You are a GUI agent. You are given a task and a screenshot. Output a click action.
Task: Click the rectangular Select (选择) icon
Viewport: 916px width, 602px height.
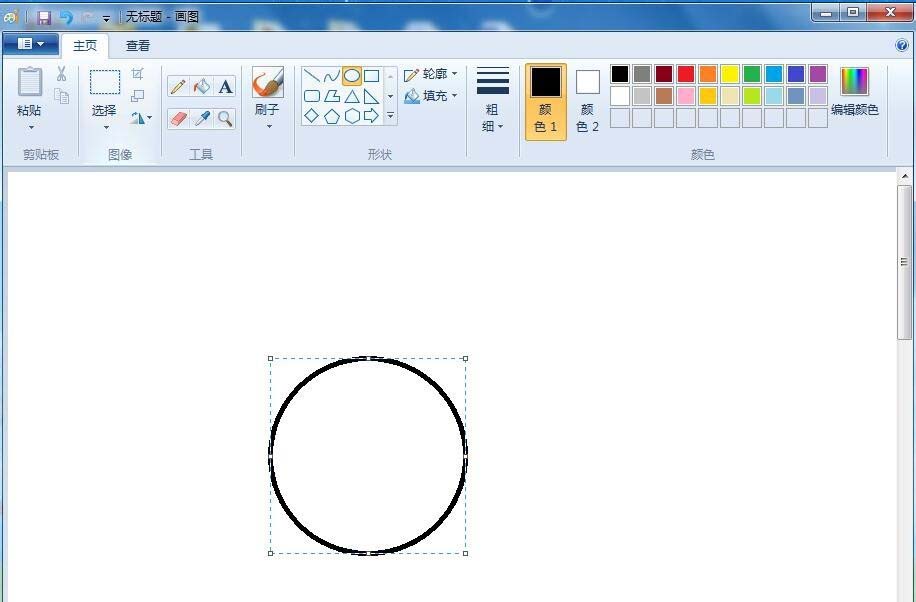tap(105, 82)
